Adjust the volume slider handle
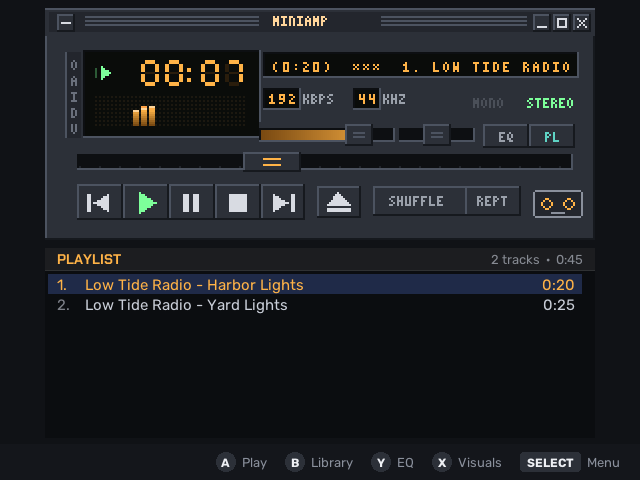This screenshot has width=640, height=480. point(359,135)
